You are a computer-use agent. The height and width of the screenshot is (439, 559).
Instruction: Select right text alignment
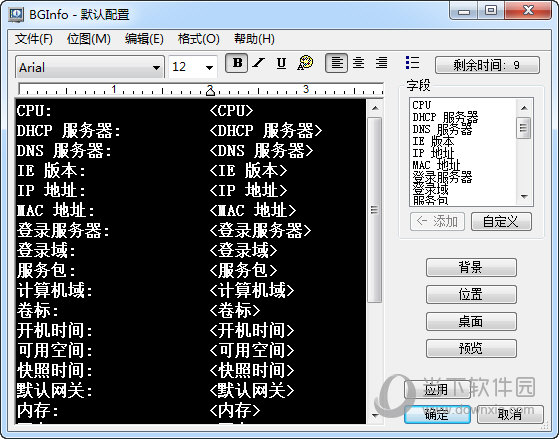[x=381, y=63]
